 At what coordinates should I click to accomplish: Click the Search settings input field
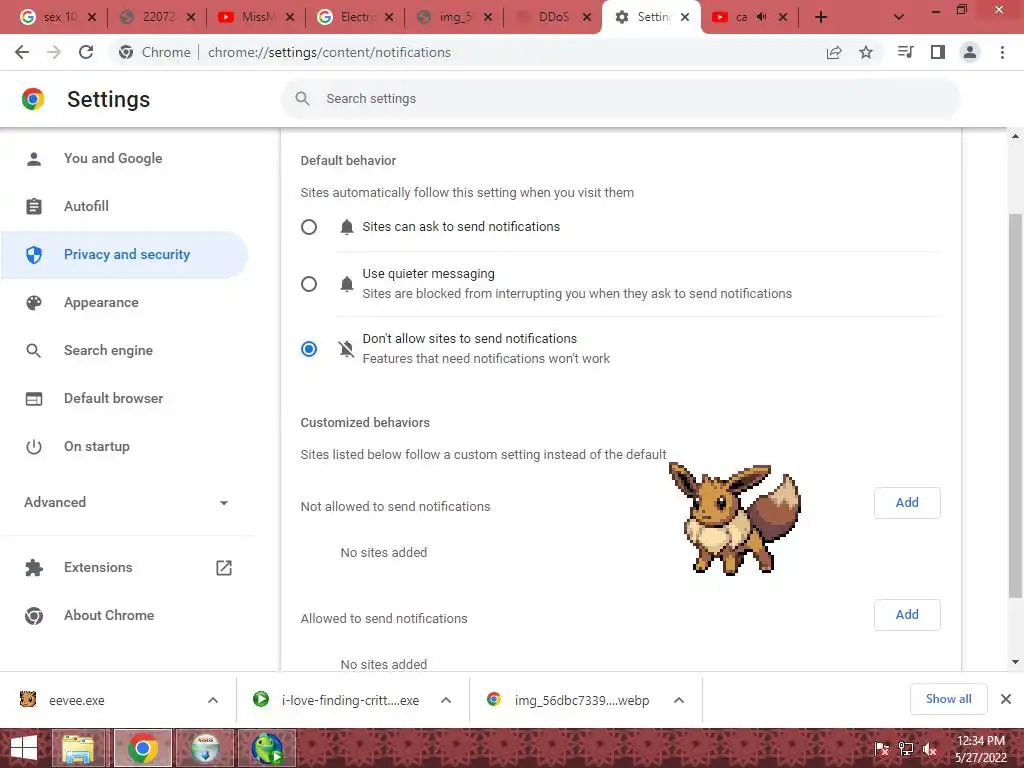(x=620, y=99)
